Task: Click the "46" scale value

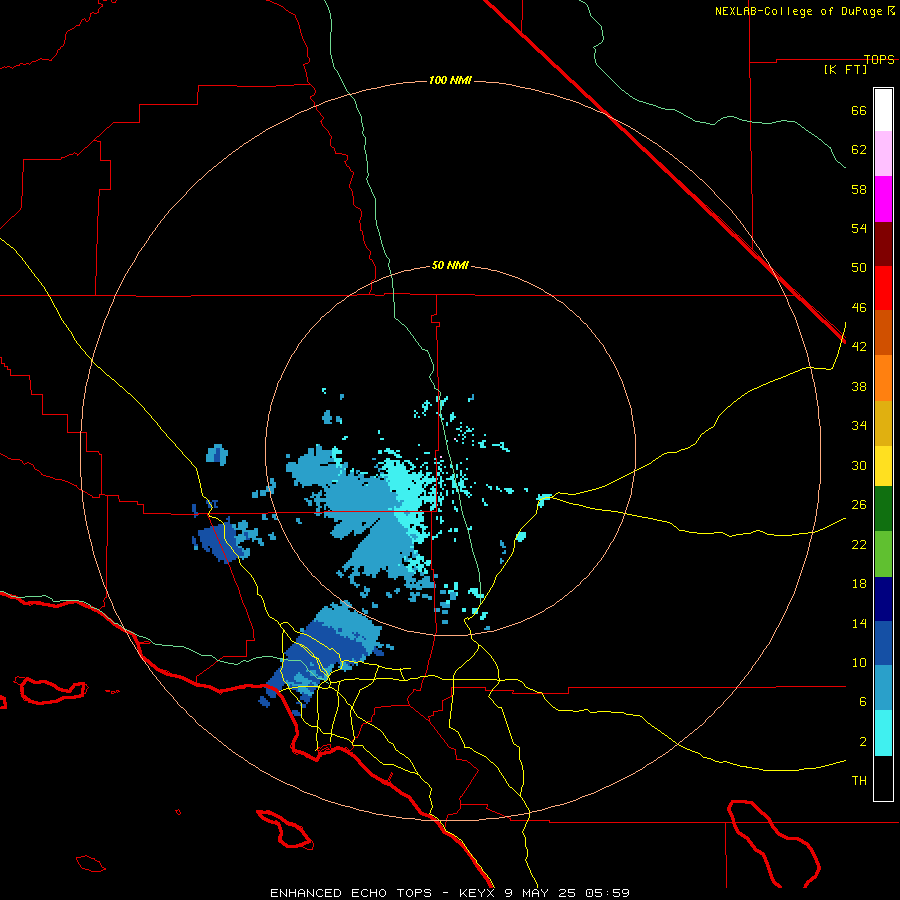Action: click(859, 308)
